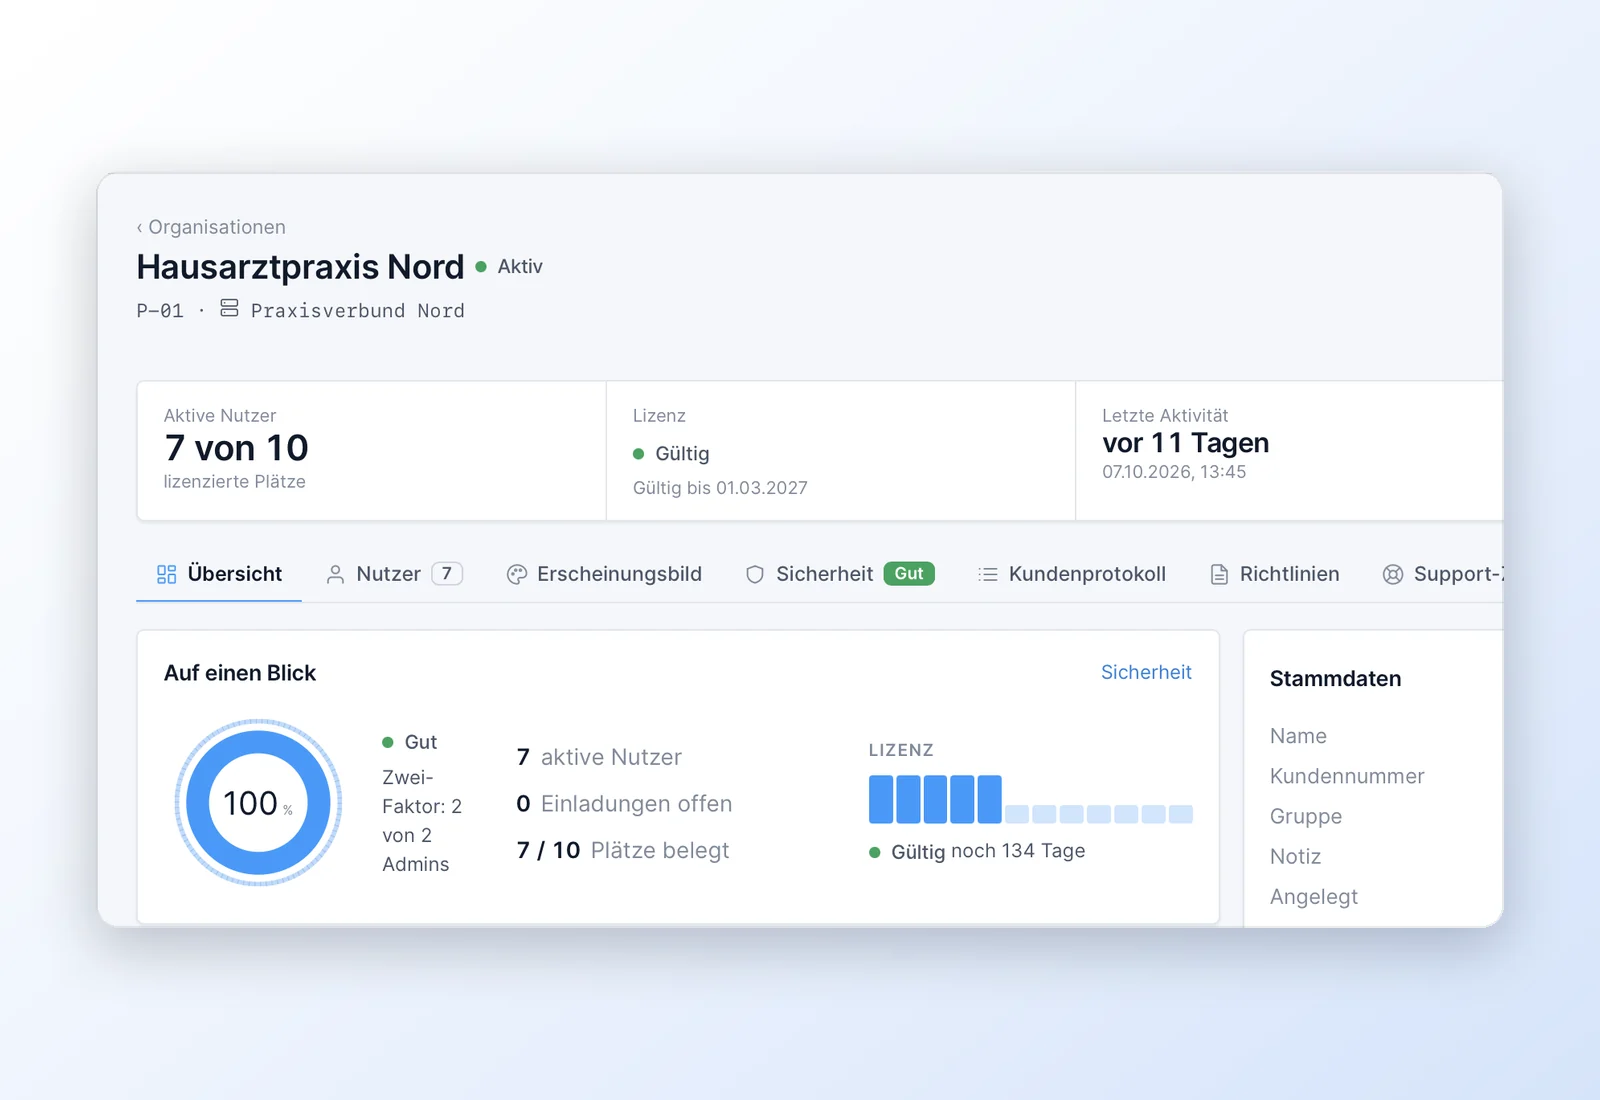
Task: Click the 100% security score ring
Action: pyautogui.click(x=259, y=803)
